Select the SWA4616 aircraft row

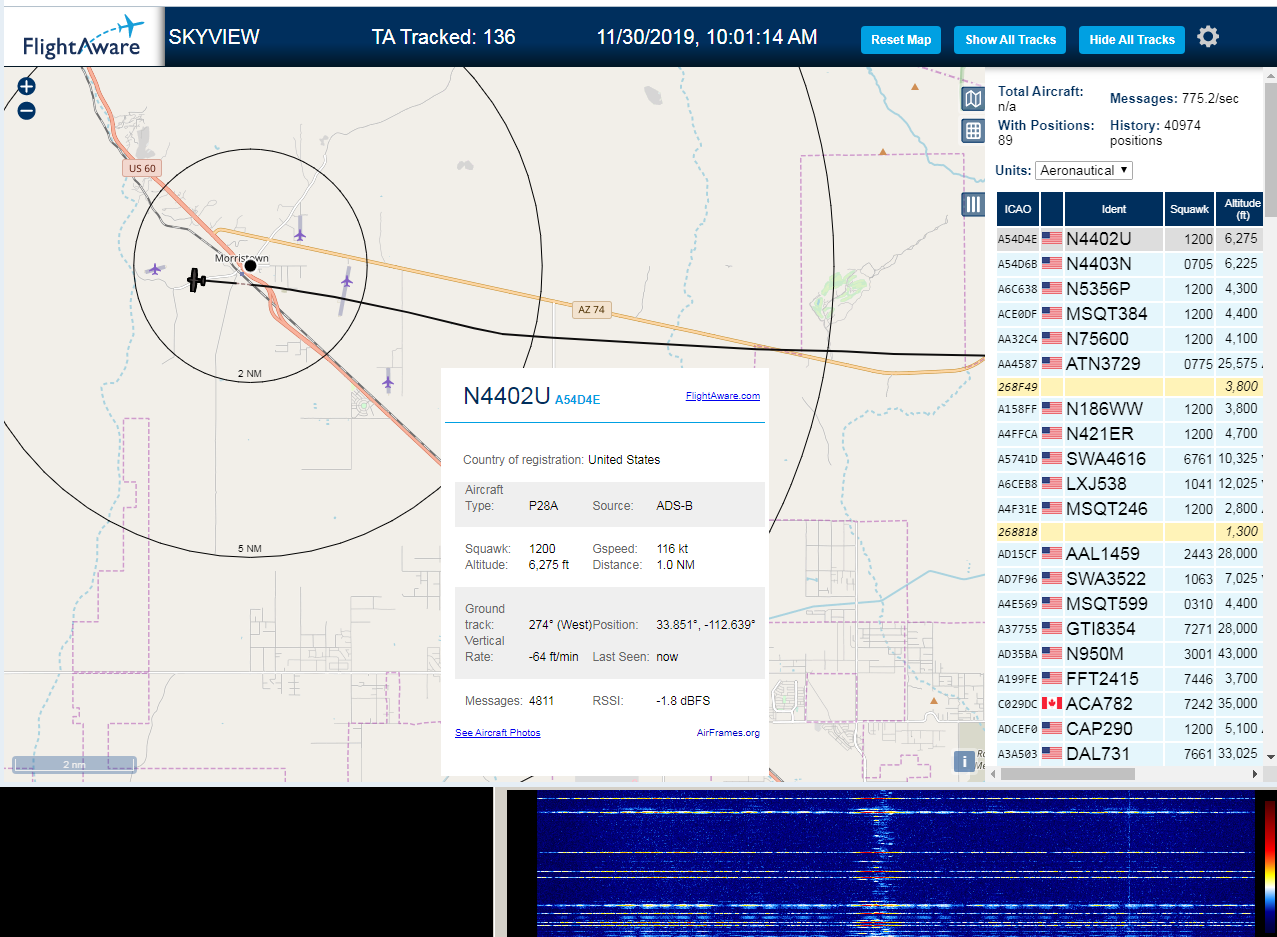pyautogui.click(x=1130, y=459)
